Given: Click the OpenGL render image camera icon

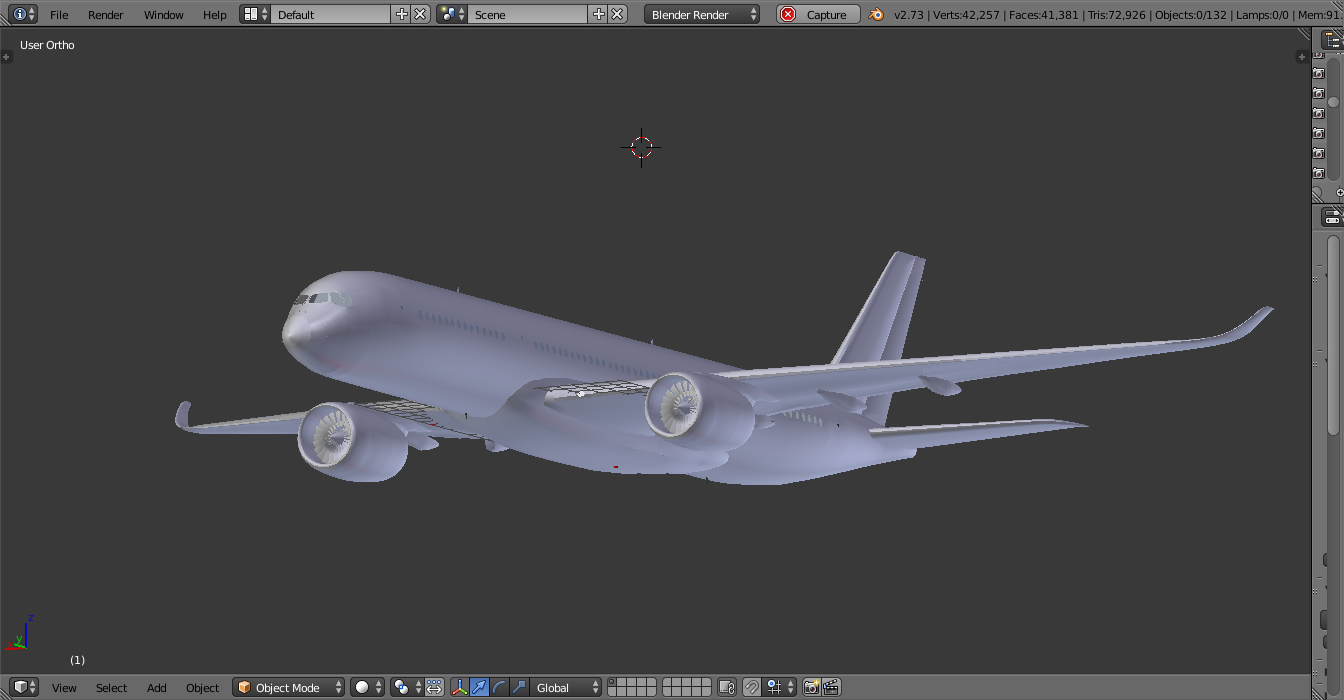Looking at the screenshot, I should pyautogui.click(x=811, y=687).
